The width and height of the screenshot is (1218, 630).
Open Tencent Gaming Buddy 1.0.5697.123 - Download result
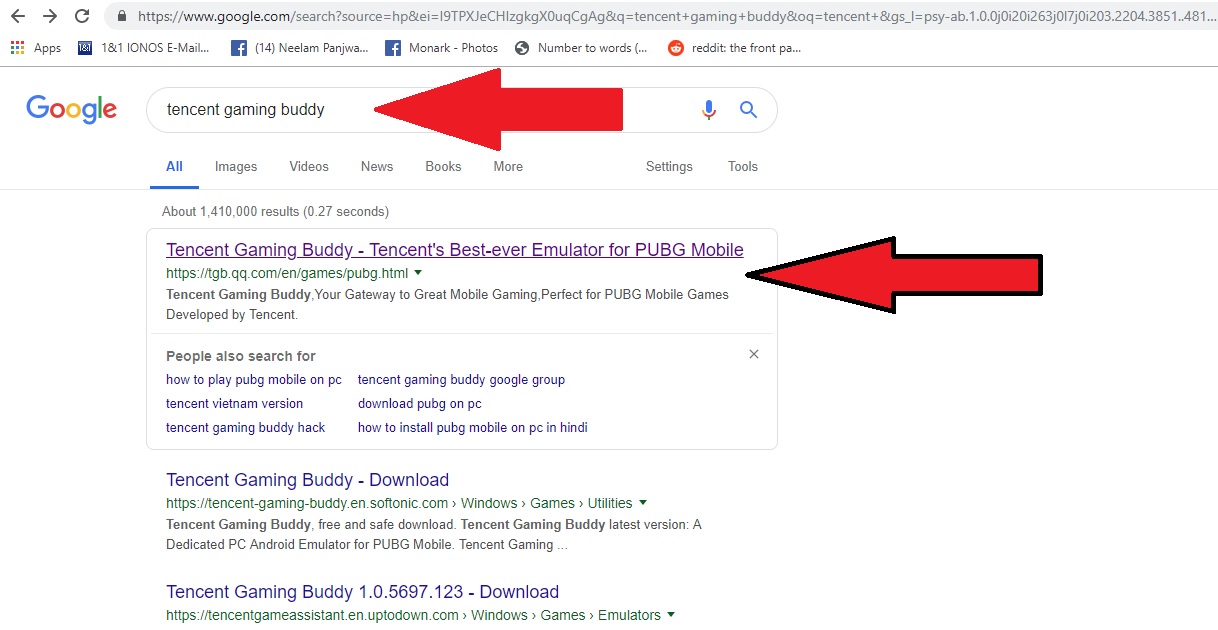[x=362, y=592]
